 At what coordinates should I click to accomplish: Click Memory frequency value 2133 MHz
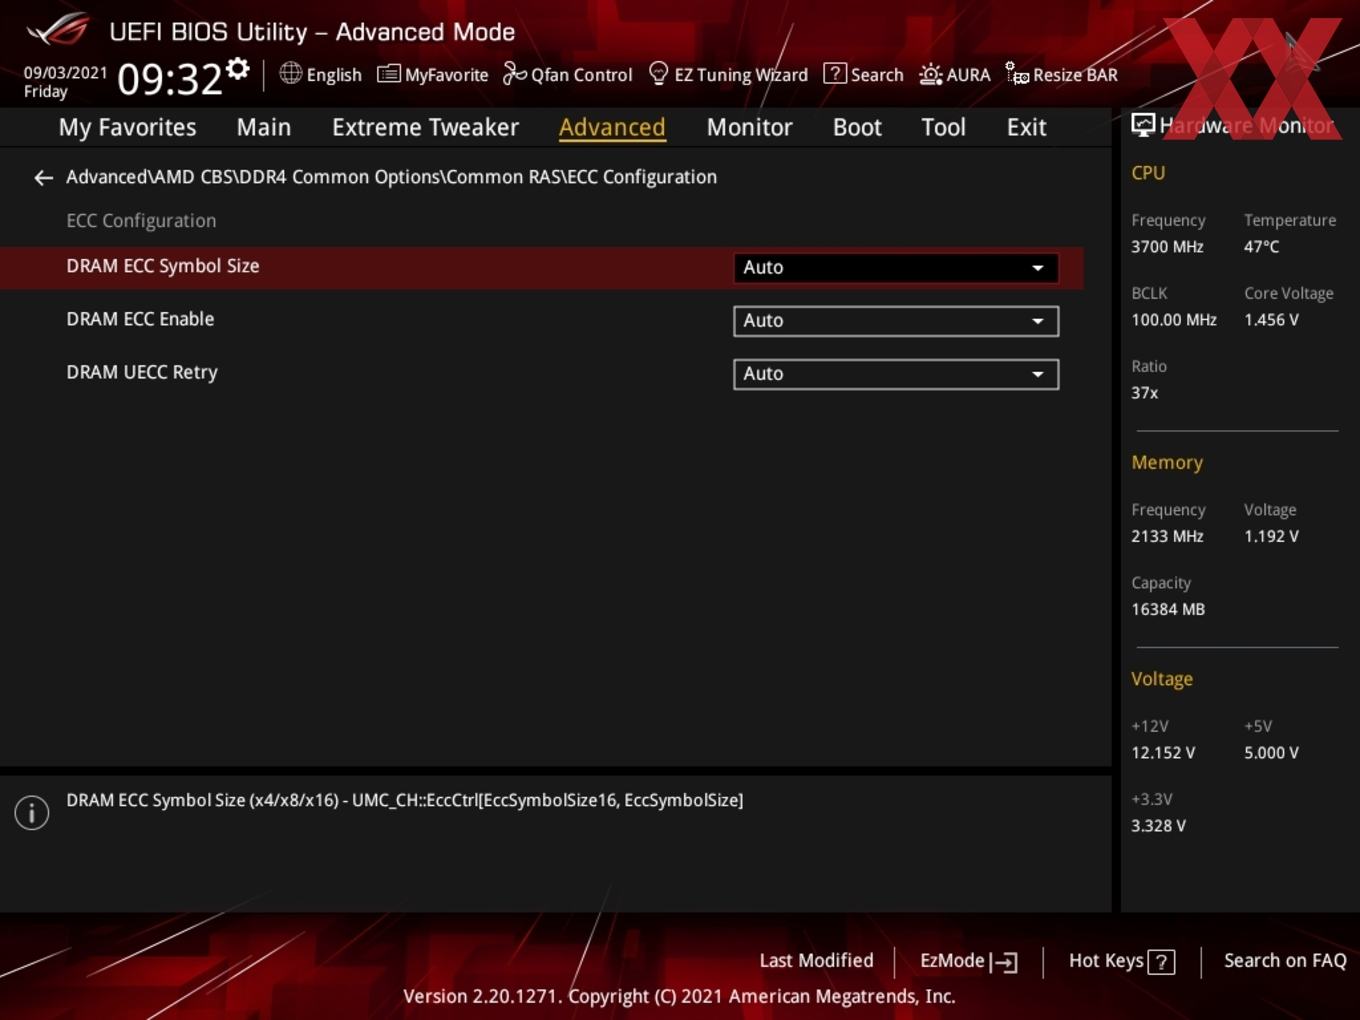tap(1167, 536)
